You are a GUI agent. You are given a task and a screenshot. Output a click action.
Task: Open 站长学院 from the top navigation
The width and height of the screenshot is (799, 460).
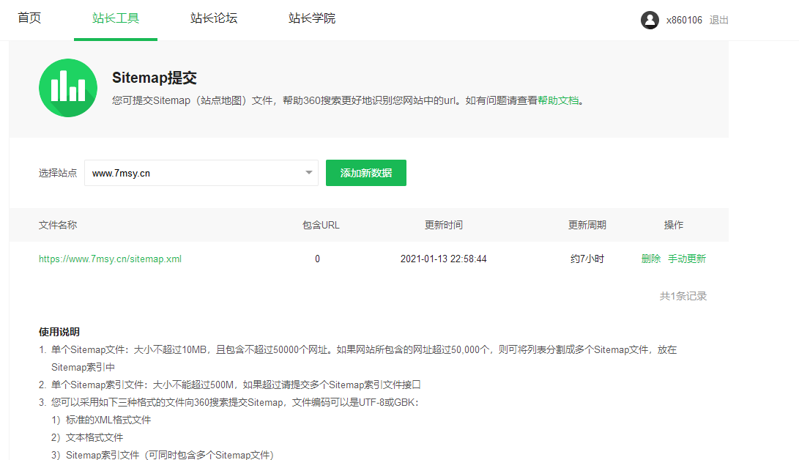click(x=312, y=18)
